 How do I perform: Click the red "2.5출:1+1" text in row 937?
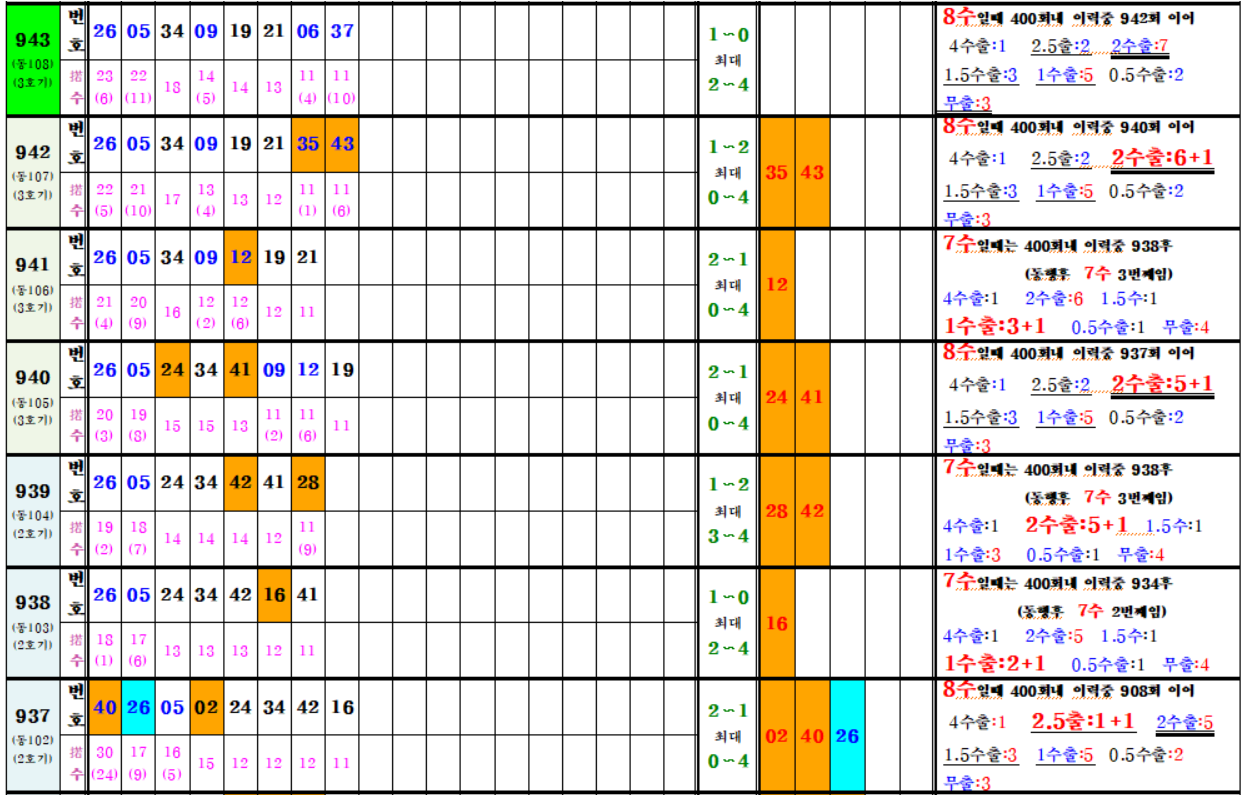coord(1083,721)
